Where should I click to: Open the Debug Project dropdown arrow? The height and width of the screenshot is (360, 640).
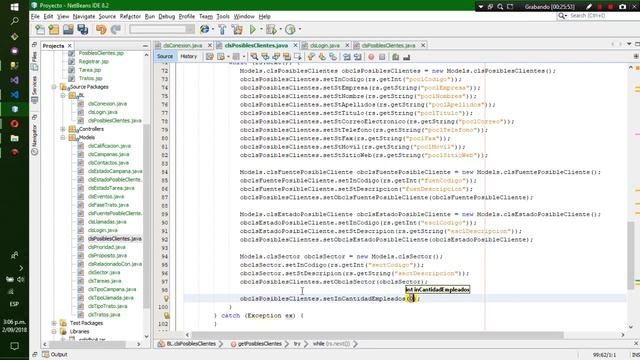pyautogui.click(x=280, y=29)
